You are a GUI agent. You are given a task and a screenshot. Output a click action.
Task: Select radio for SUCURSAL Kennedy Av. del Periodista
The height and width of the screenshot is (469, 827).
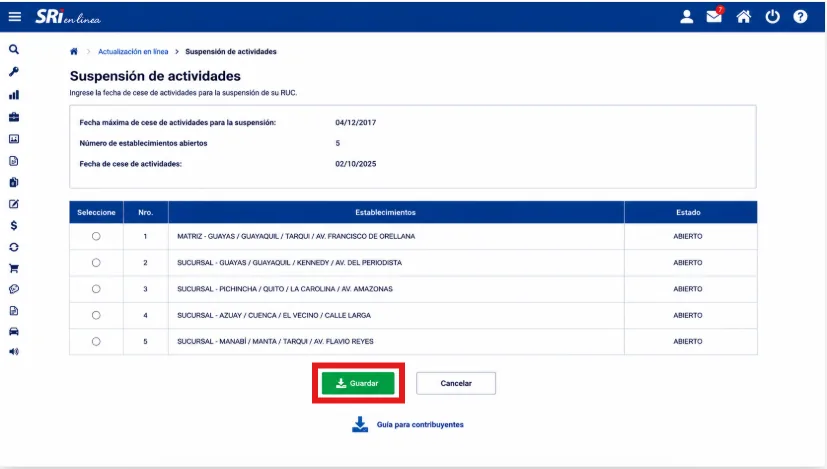coord(96,263)
